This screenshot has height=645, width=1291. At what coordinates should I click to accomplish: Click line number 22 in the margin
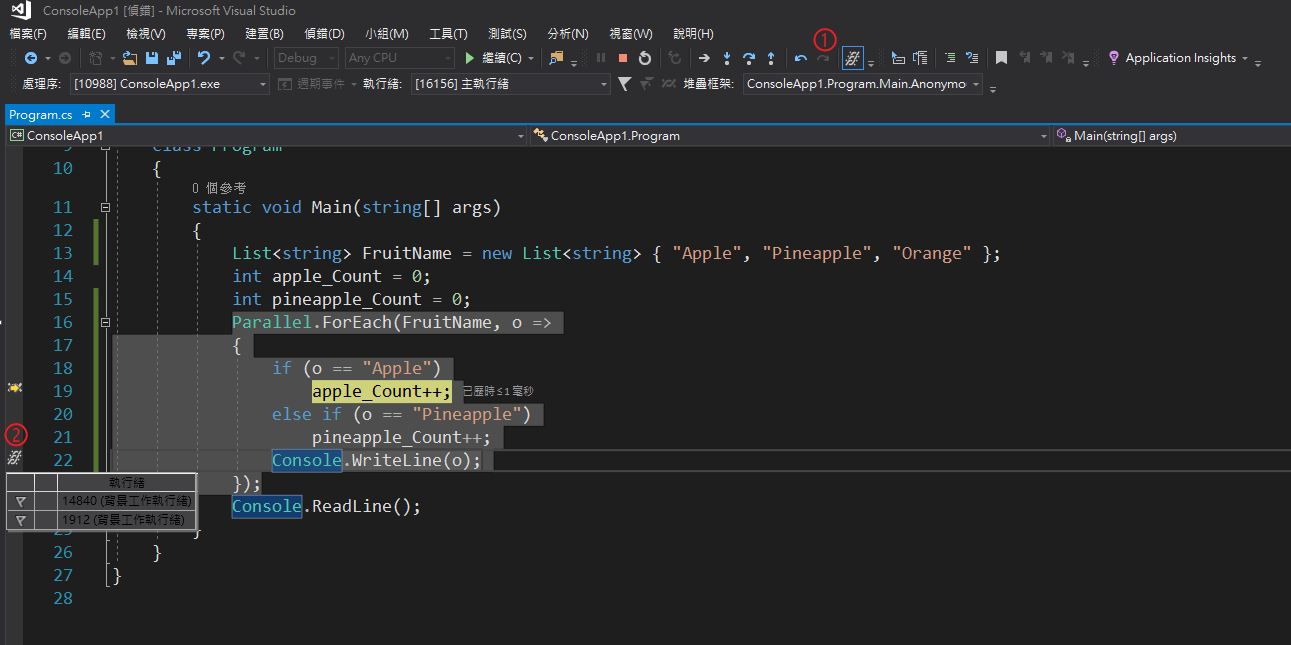tap(62, 460)
